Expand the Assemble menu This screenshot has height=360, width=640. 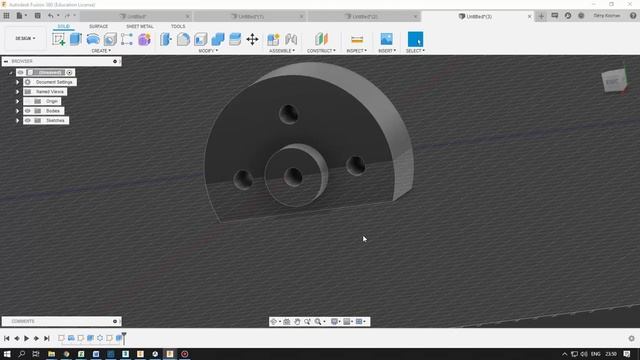[282, 51]
